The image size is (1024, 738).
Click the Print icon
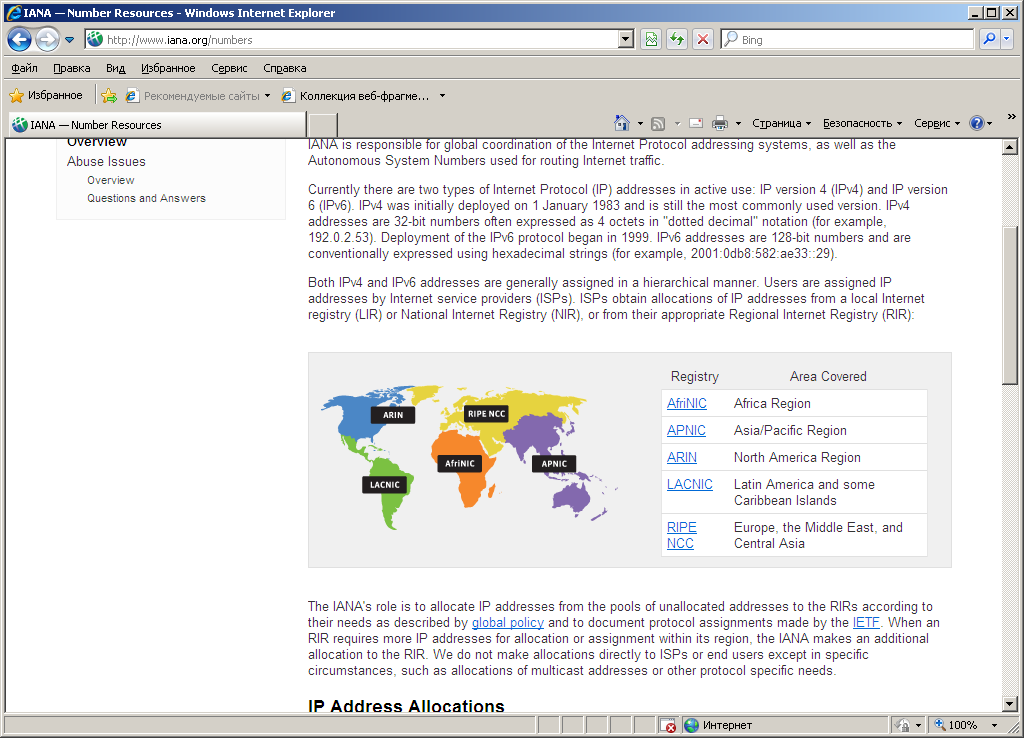tap(720, 123)
